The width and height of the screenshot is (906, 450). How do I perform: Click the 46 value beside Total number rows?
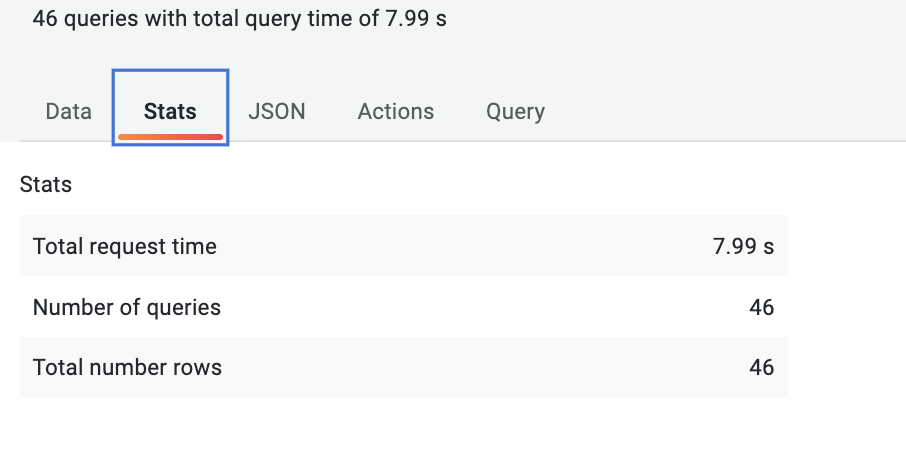point(762,367)
